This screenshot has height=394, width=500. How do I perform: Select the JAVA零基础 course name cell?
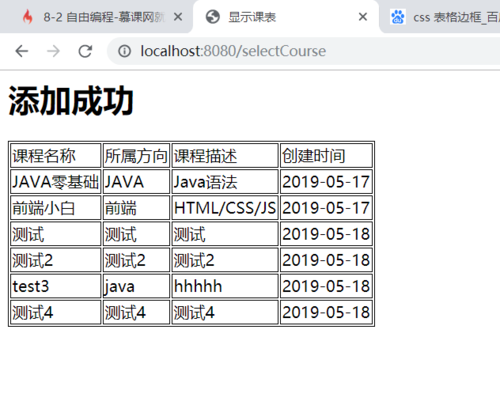(x=55, y=182)
